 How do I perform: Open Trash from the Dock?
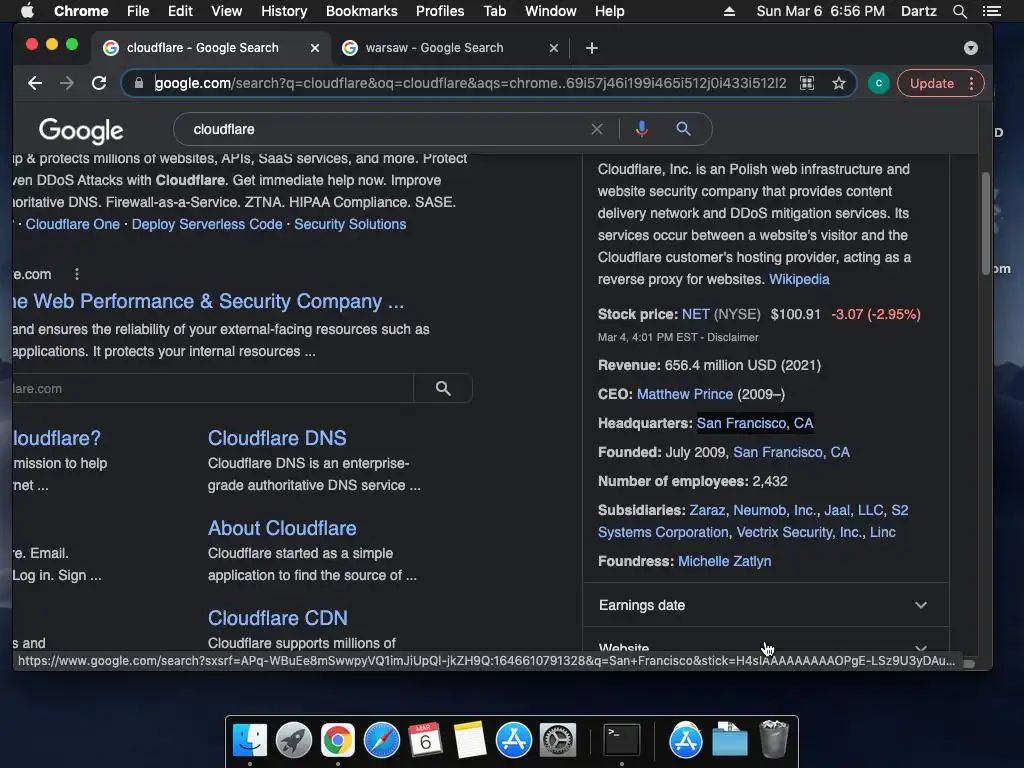[774, 739]
